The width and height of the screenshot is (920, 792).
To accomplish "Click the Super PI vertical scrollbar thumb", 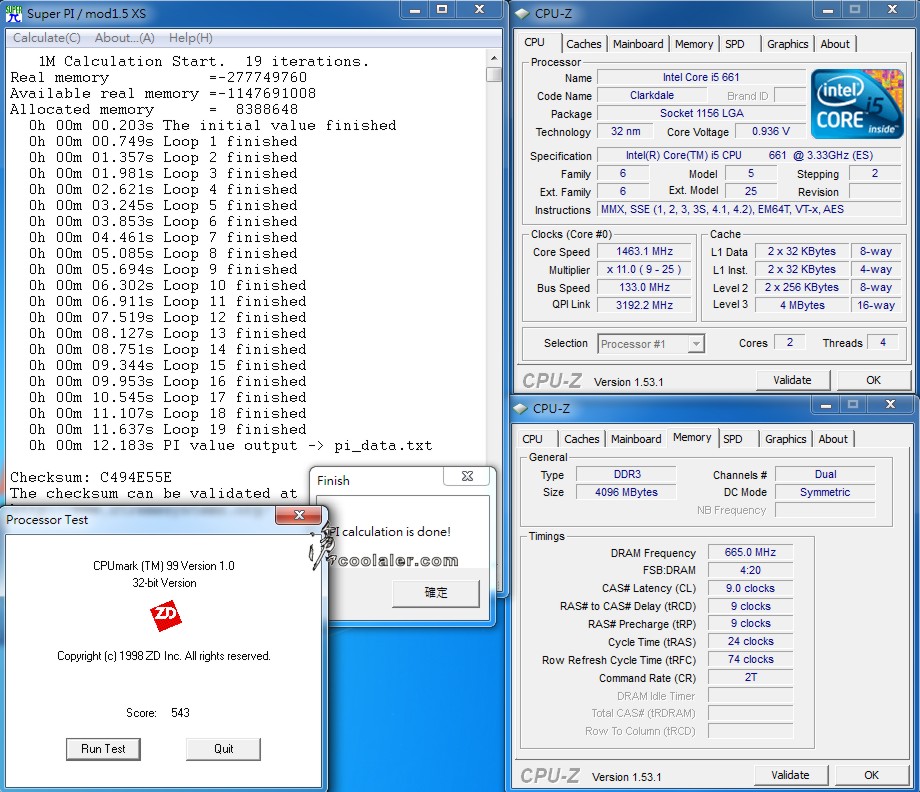I will pos(494,75).
